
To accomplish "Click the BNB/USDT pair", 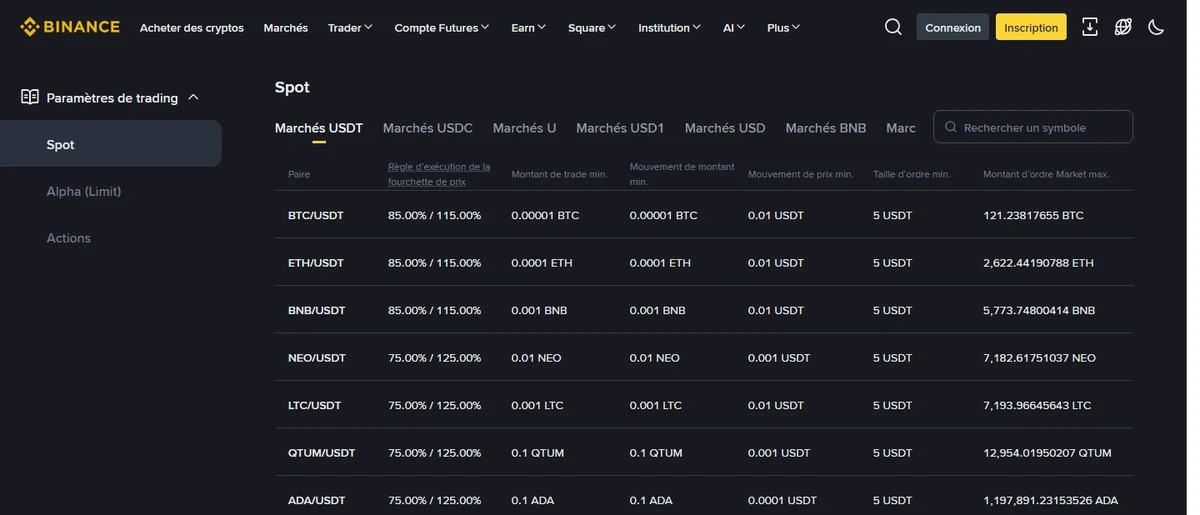I will tap(317, 311).
